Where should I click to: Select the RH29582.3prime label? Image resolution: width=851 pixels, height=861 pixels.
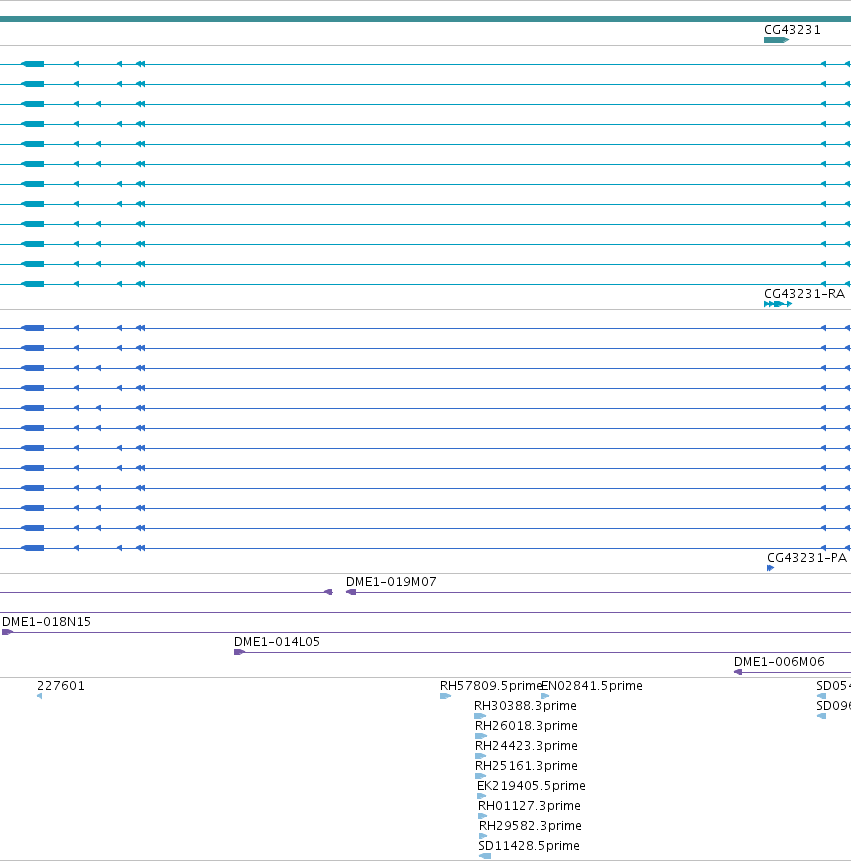[530, 826]
